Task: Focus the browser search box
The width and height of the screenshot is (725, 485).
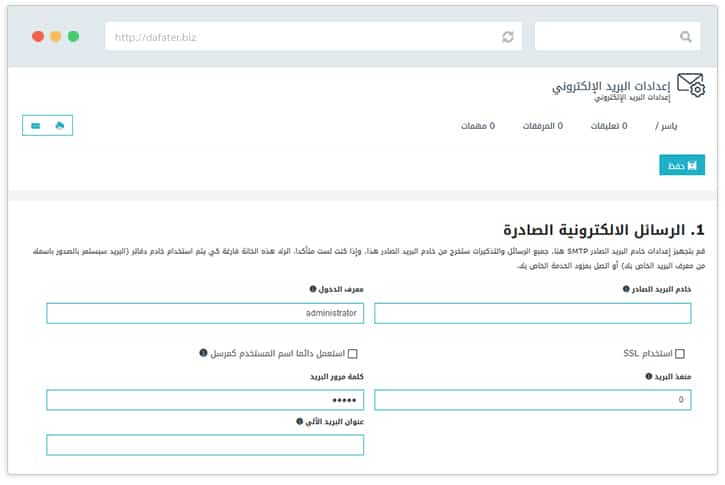Action: [x=617, y=37]
